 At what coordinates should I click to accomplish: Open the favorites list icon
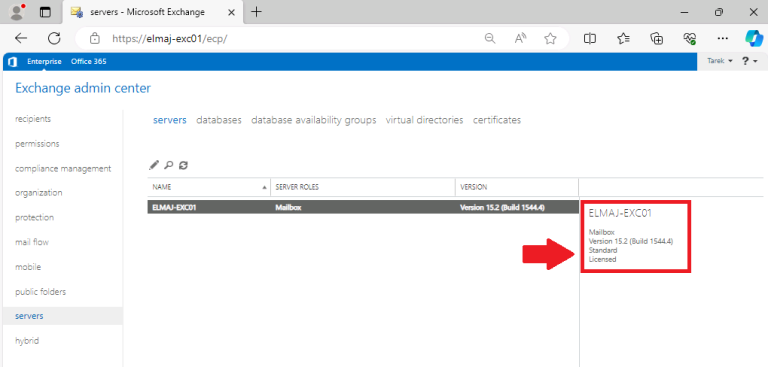tap(623, 39)
